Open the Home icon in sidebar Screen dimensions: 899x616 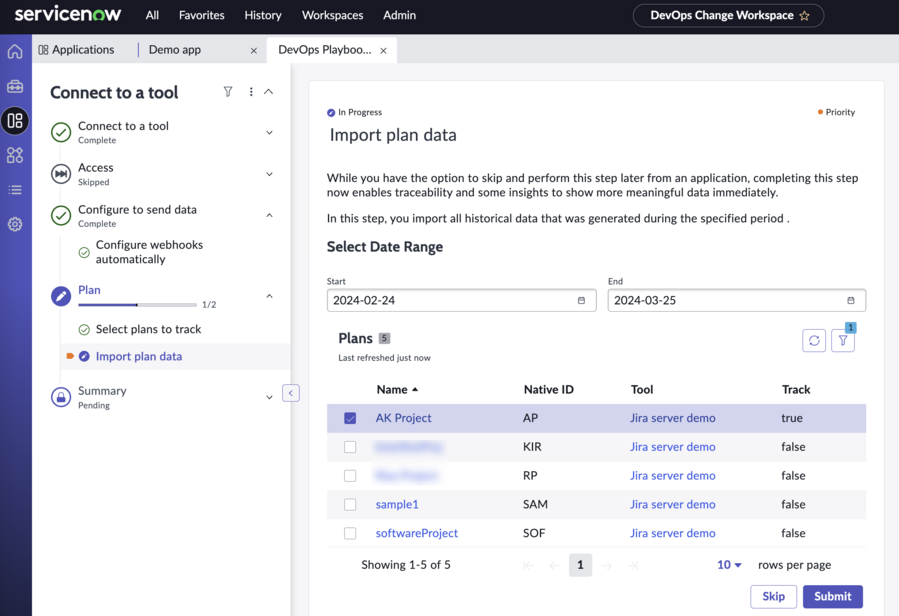pos(15,51)
